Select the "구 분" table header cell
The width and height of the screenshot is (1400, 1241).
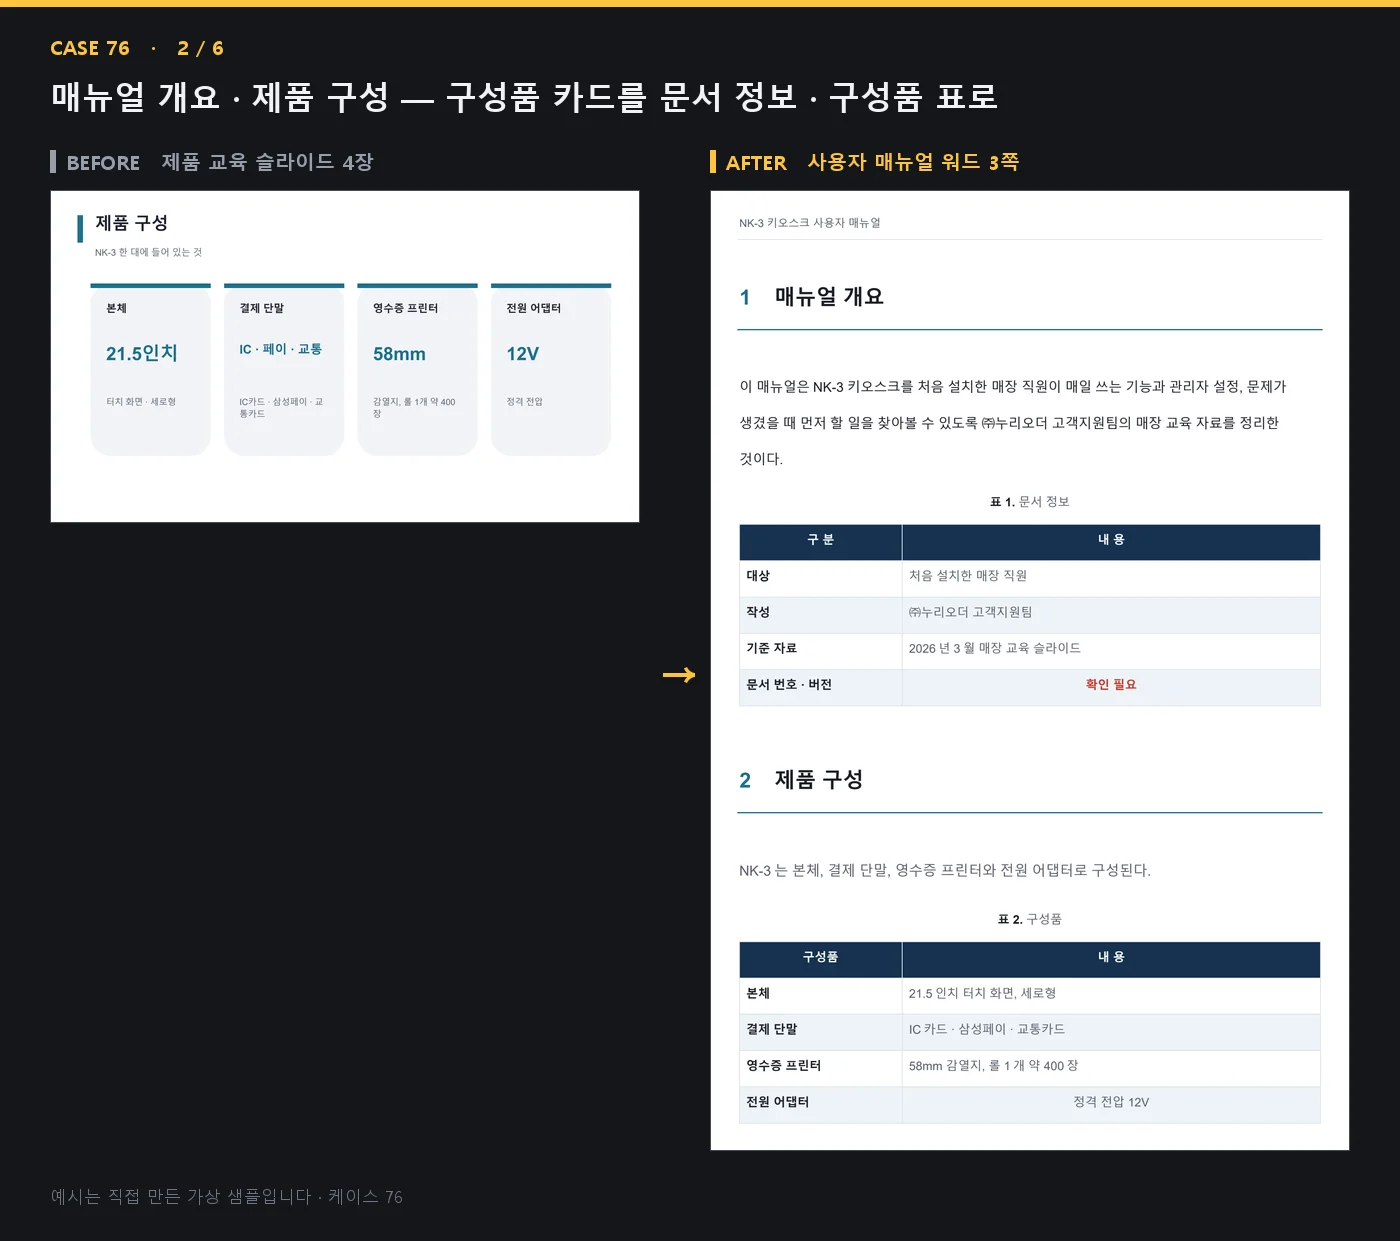point(821,540)
